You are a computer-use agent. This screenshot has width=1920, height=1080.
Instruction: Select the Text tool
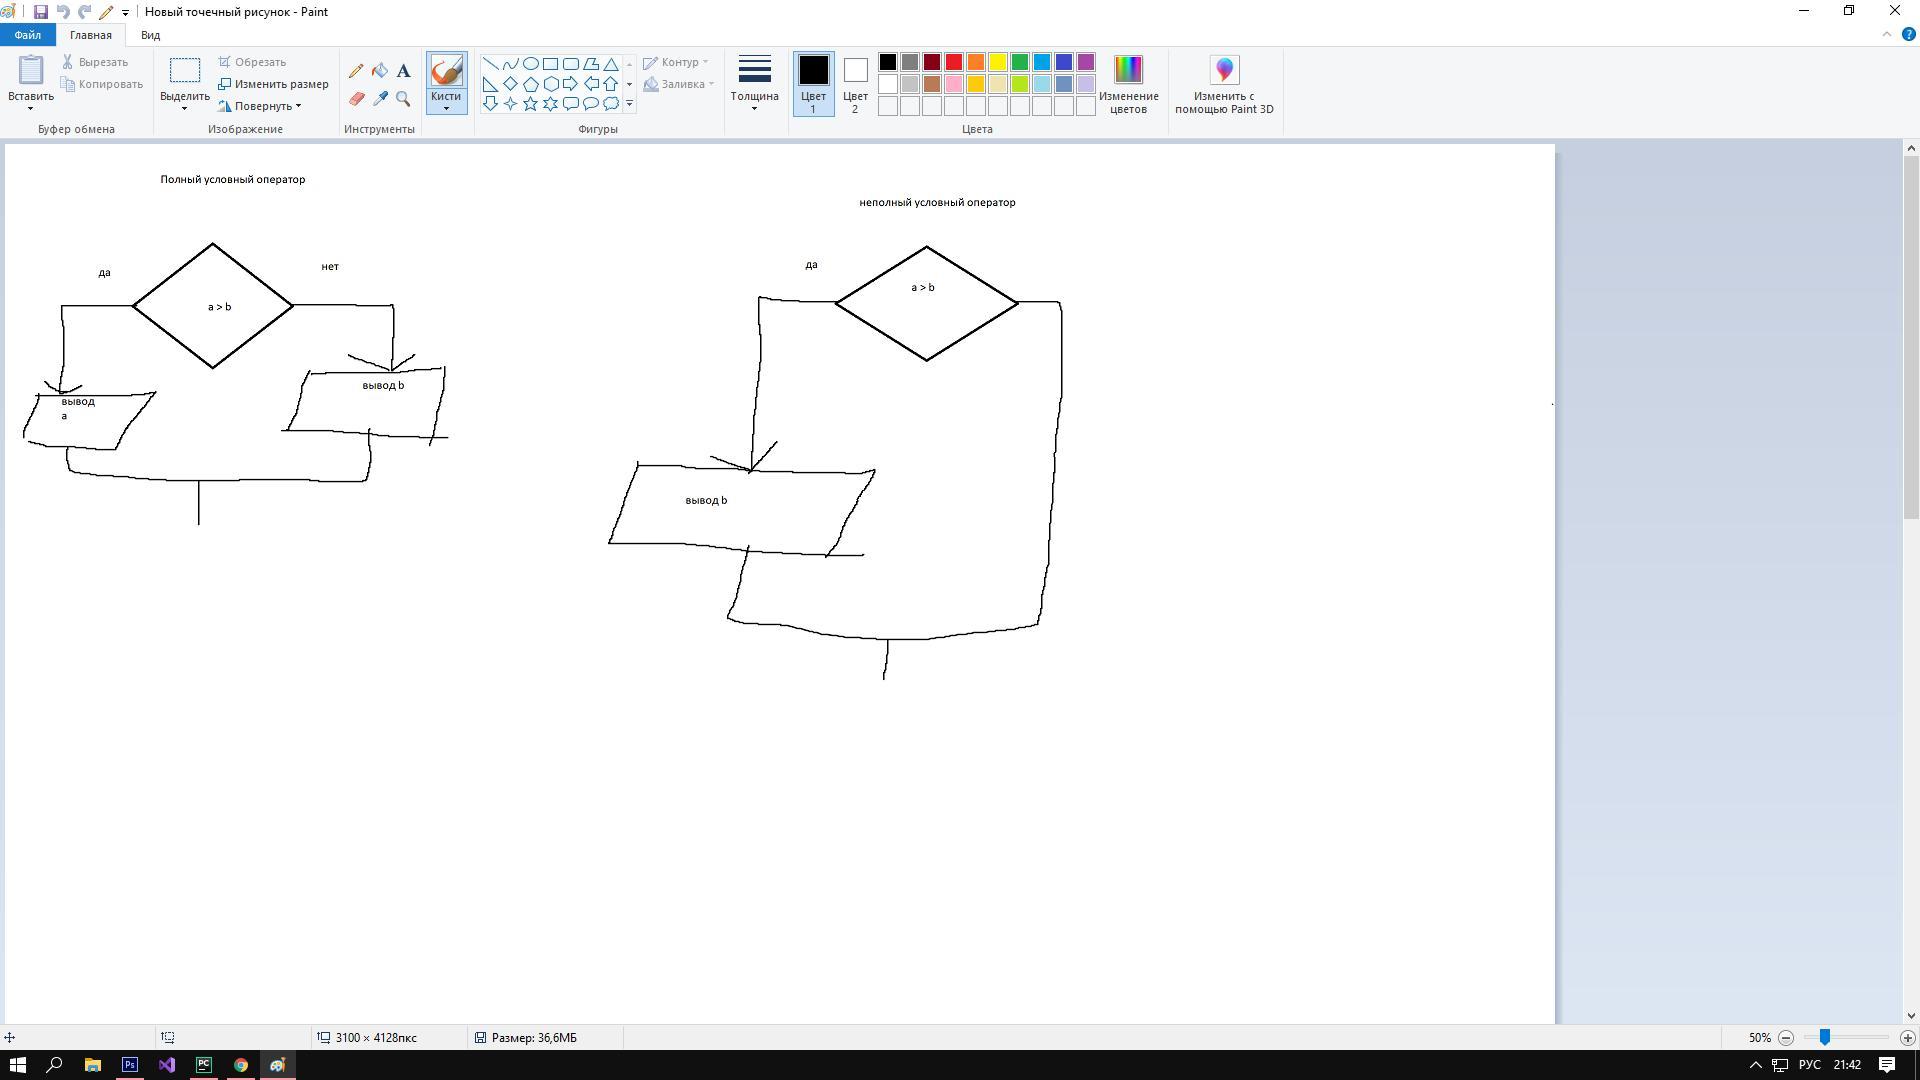click(x=403, y=71)
